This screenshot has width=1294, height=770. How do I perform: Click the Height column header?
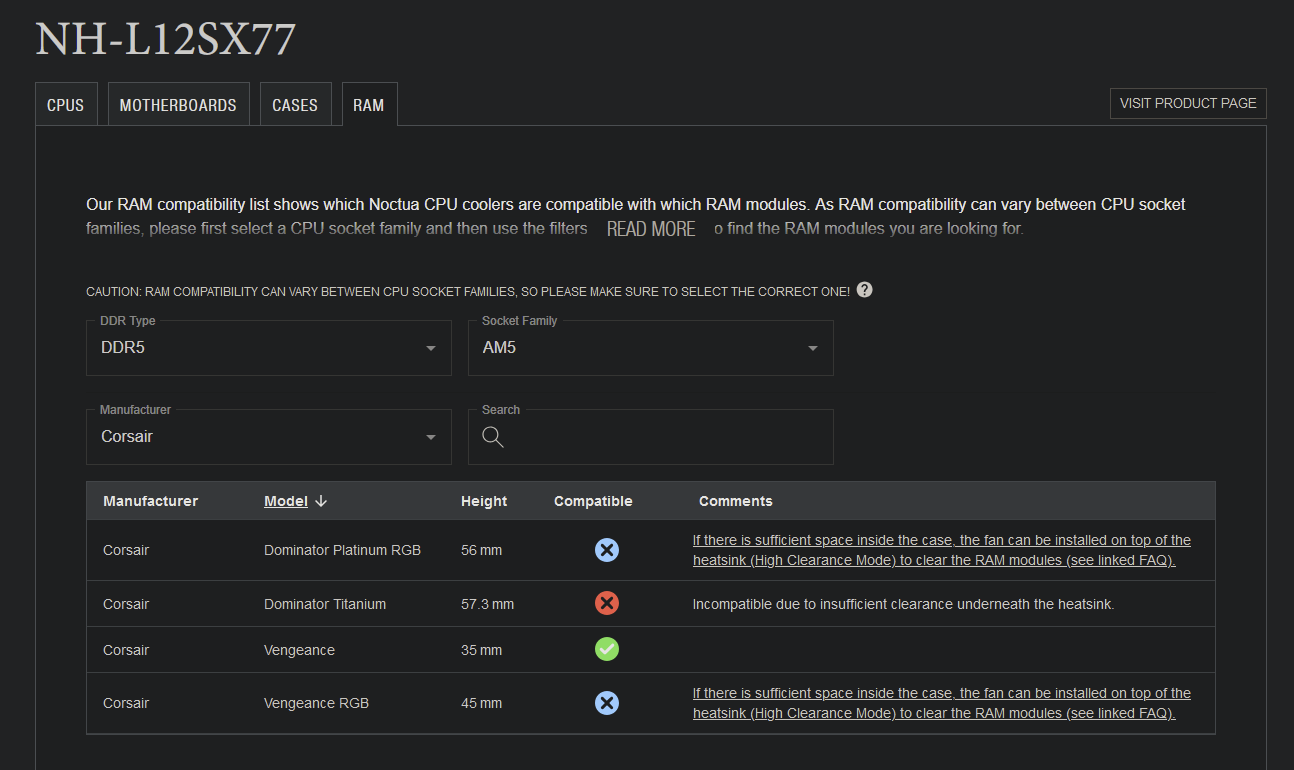pyautogui.click(x=484, y=501)
